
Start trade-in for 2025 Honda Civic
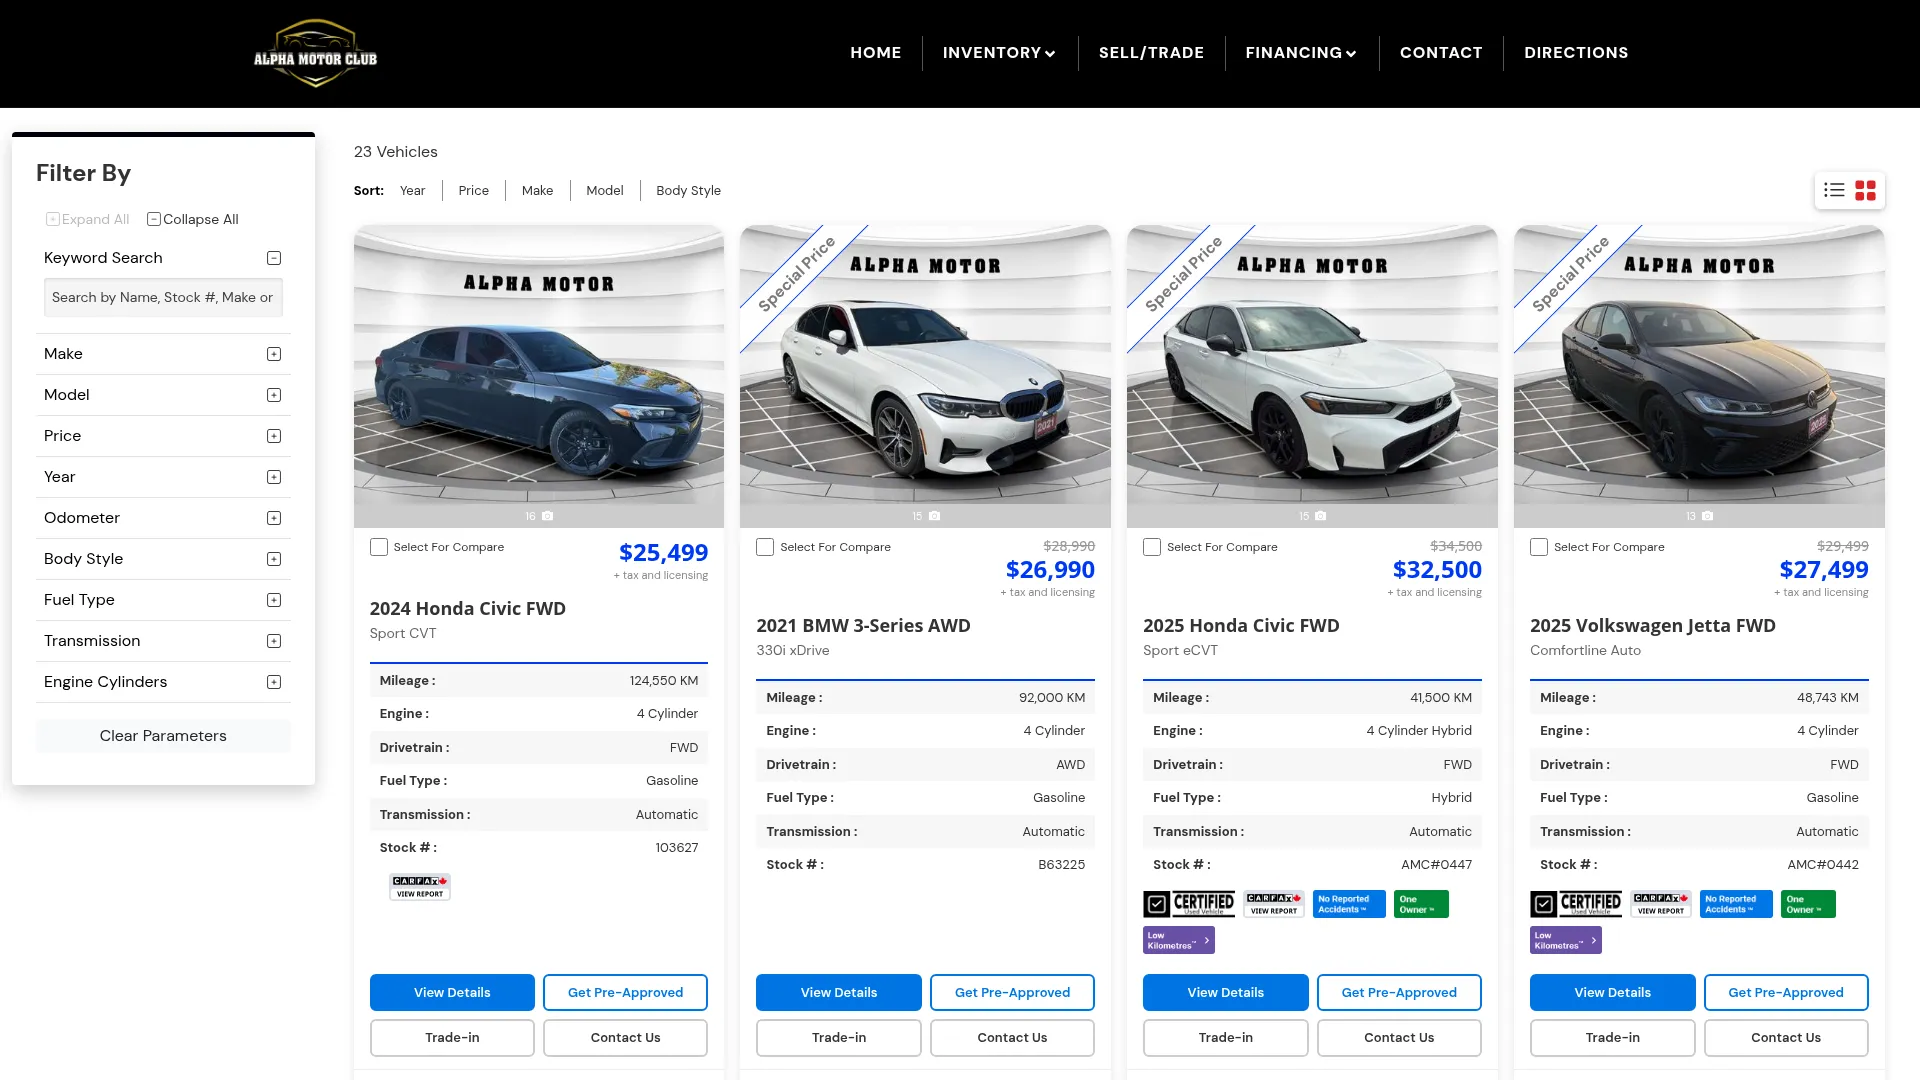[x=1226, y=1038]
